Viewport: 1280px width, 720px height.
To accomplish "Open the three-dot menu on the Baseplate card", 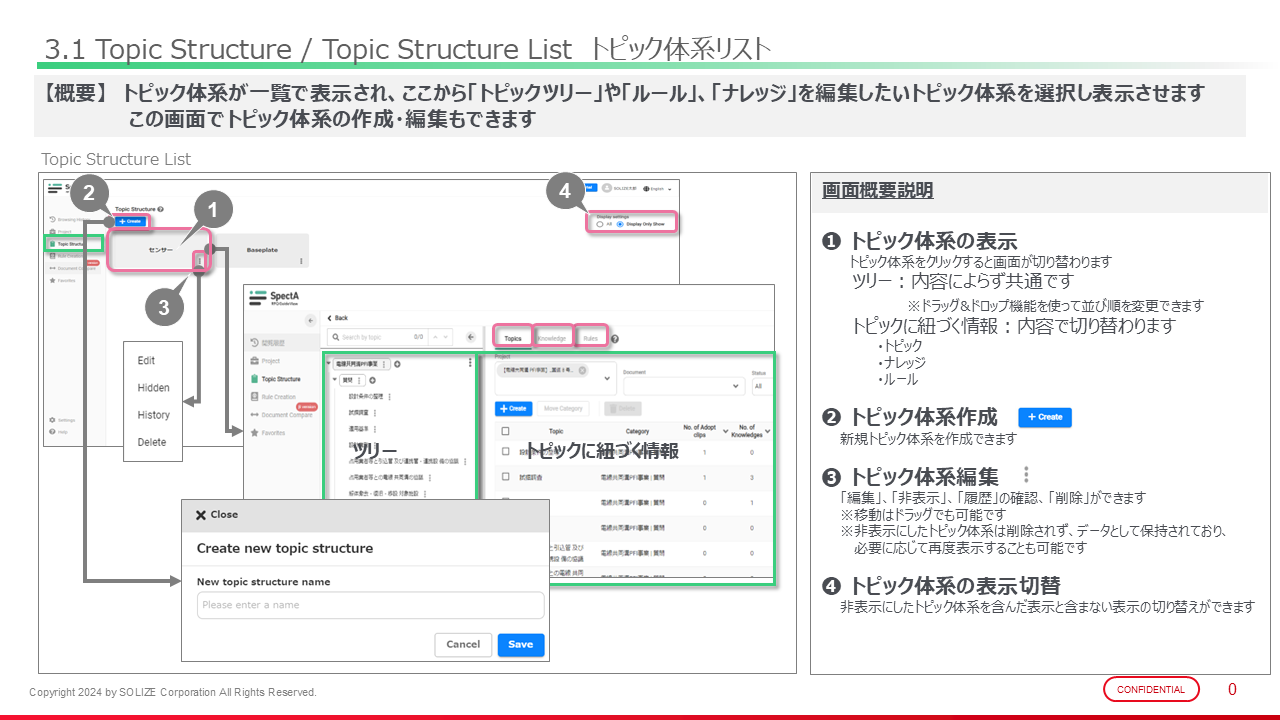I will pyautogui.click(x=301, y=262).
